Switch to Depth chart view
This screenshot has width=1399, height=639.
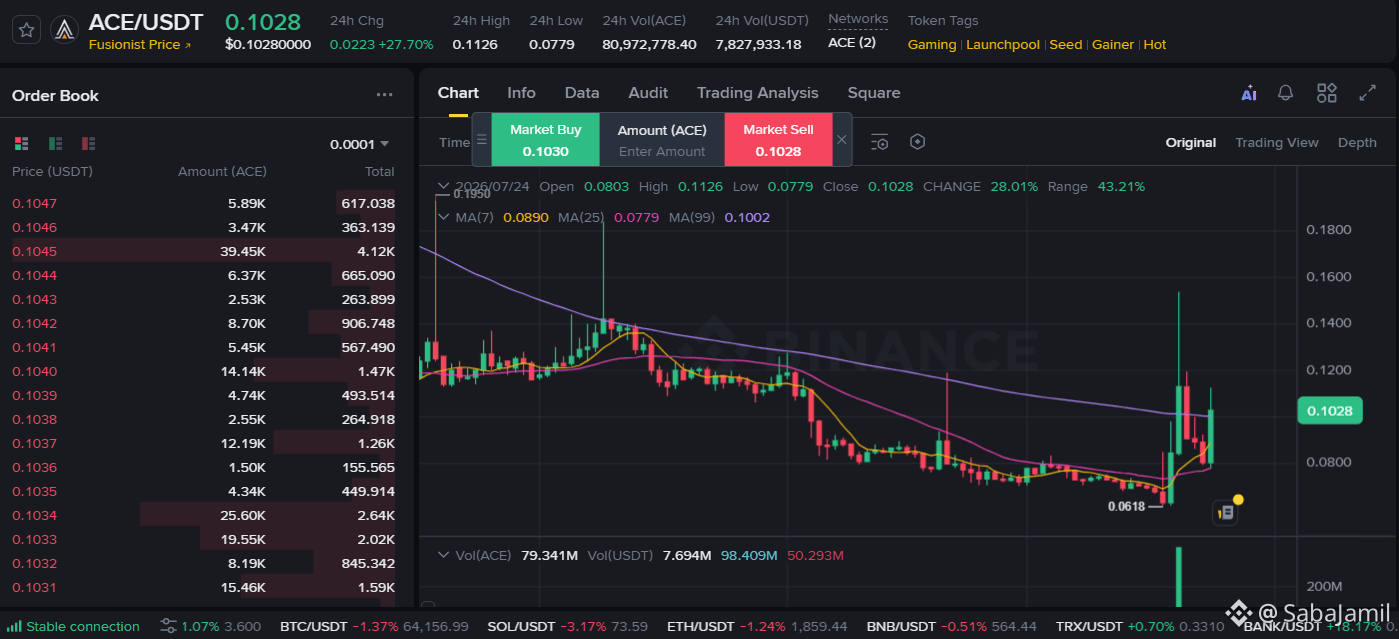[1357, 143]
